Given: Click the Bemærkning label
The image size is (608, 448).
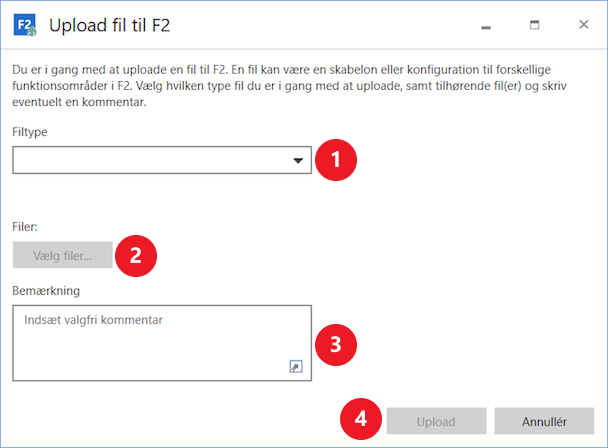Looking at the screenshot, I should point(46,290).
